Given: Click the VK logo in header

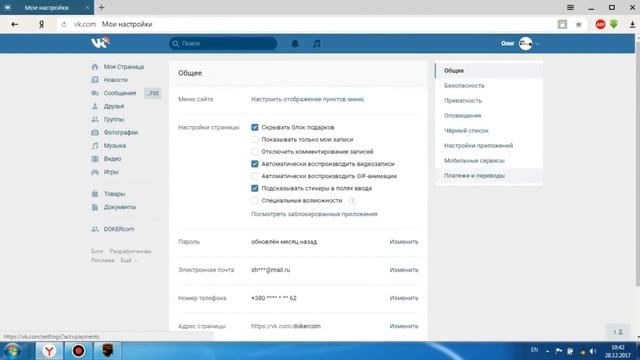Looking at the screenshot, I should 100,43.
